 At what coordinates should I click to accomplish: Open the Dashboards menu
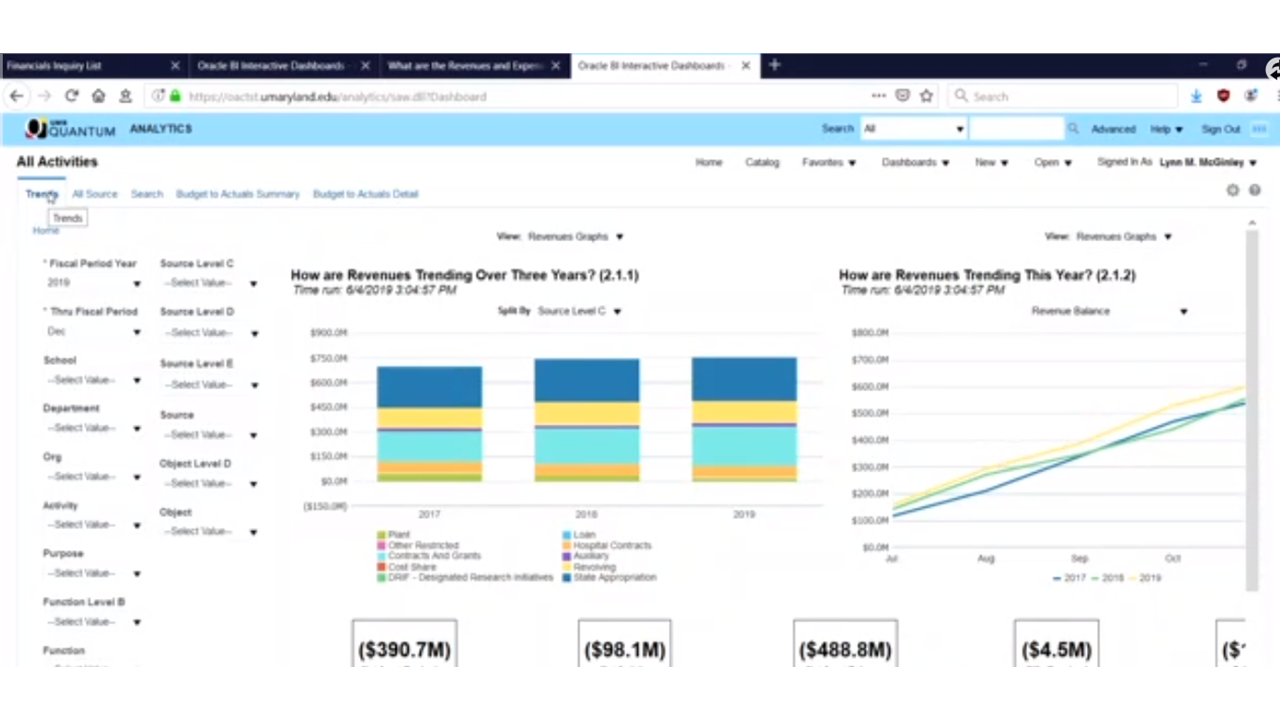pos(915,162)
